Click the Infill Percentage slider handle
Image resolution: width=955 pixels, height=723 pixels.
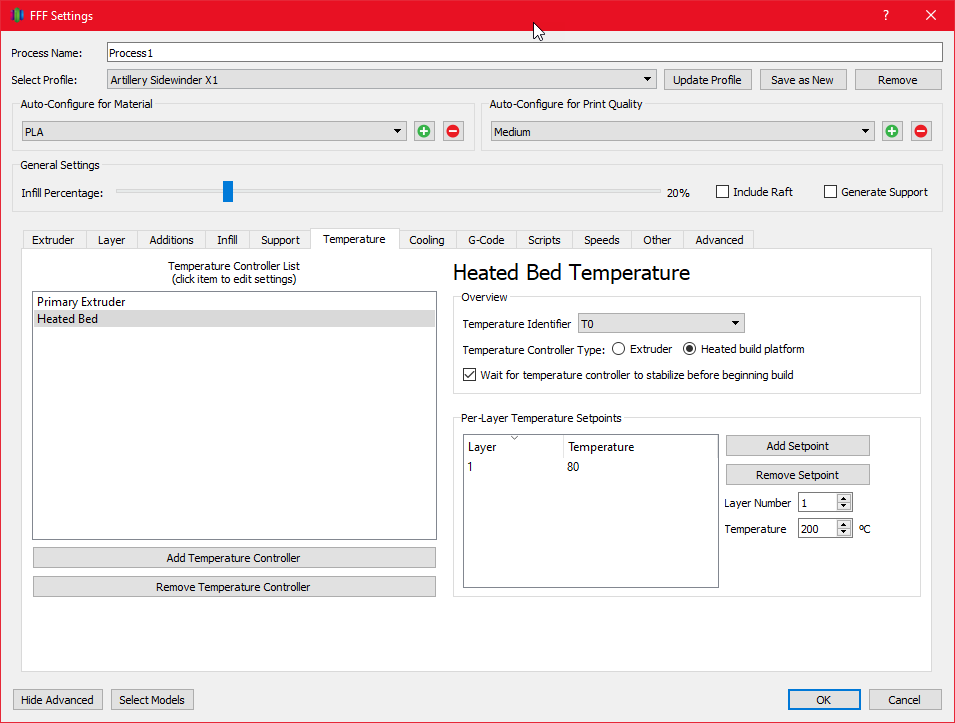coord(228,191)
